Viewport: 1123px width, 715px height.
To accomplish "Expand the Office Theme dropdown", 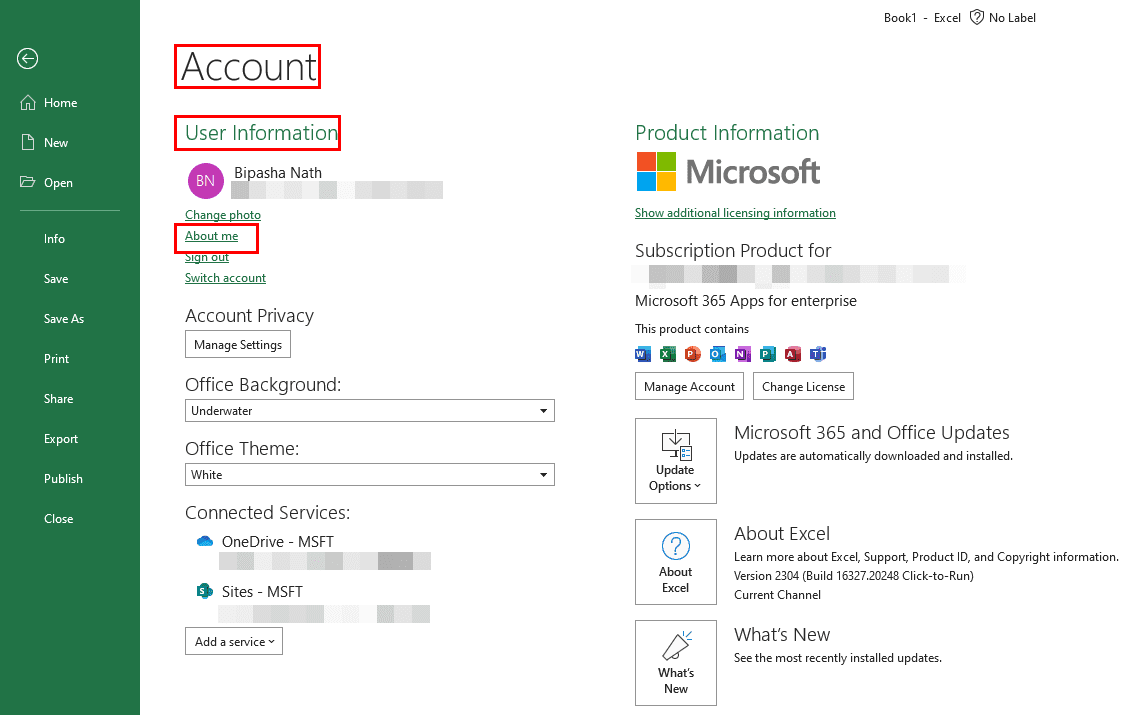I will (370, 474).
